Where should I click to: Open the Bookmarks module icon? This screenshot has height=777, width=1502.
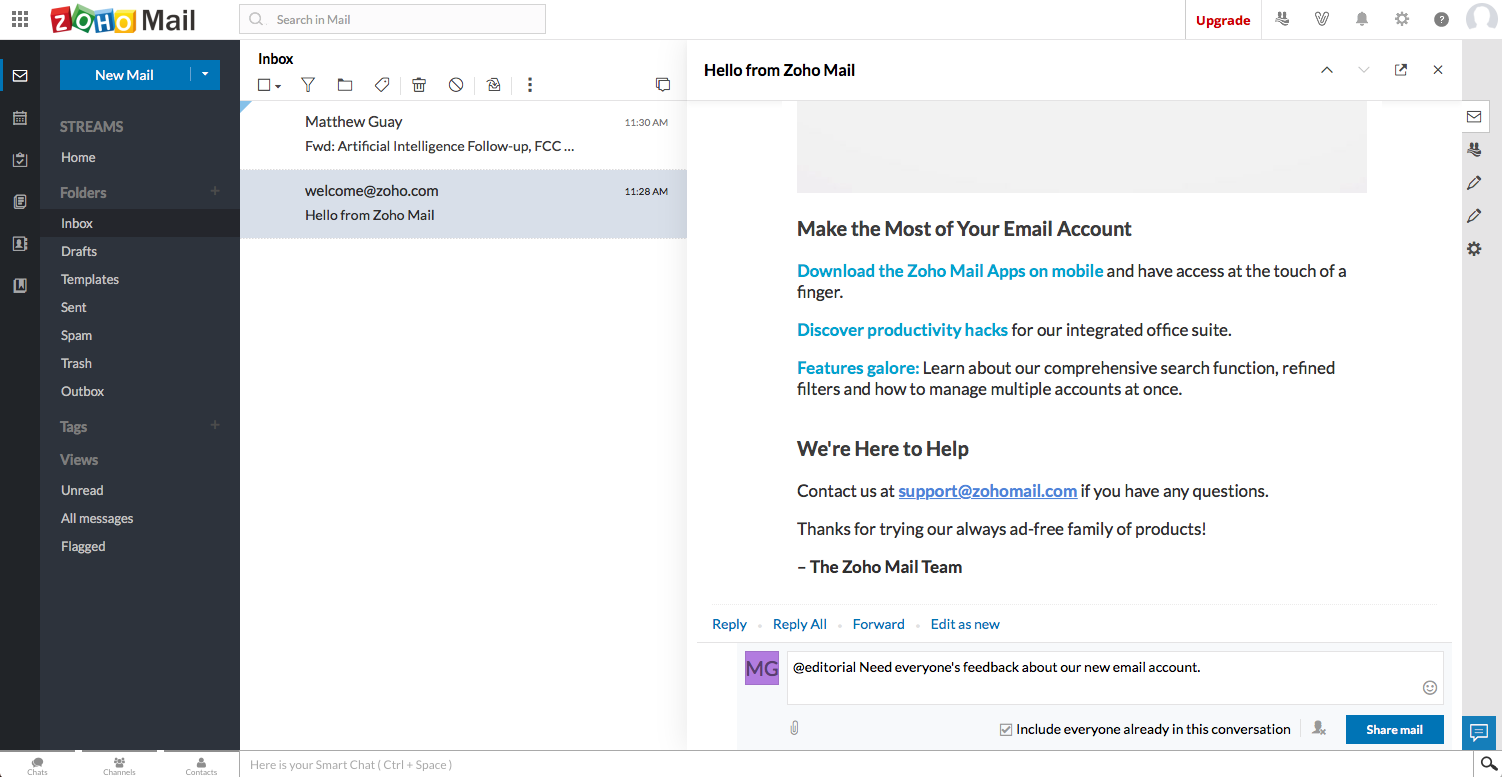(20, 286)
